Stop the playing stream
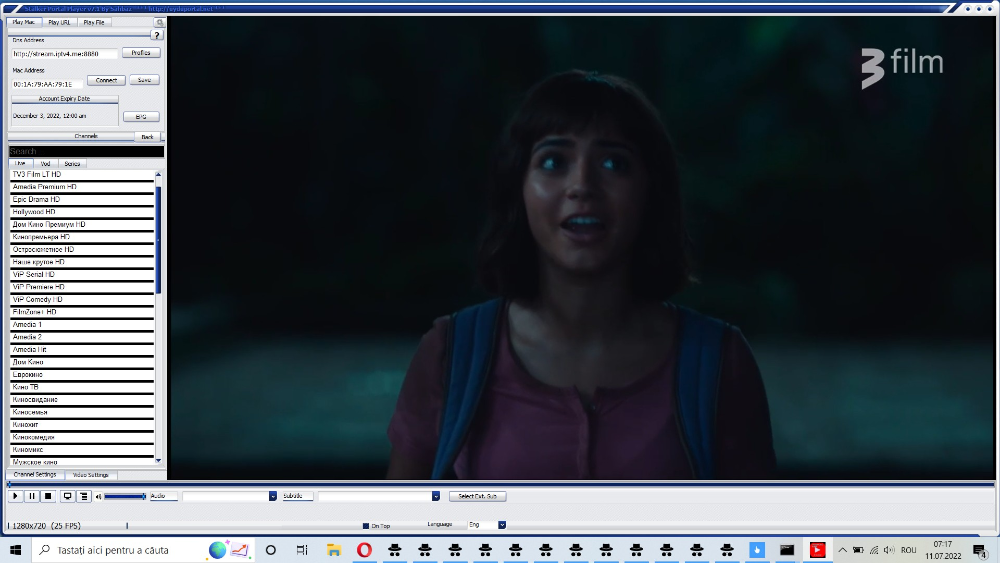The width and height of the screenshot is (1000, 563). [48, 496]
